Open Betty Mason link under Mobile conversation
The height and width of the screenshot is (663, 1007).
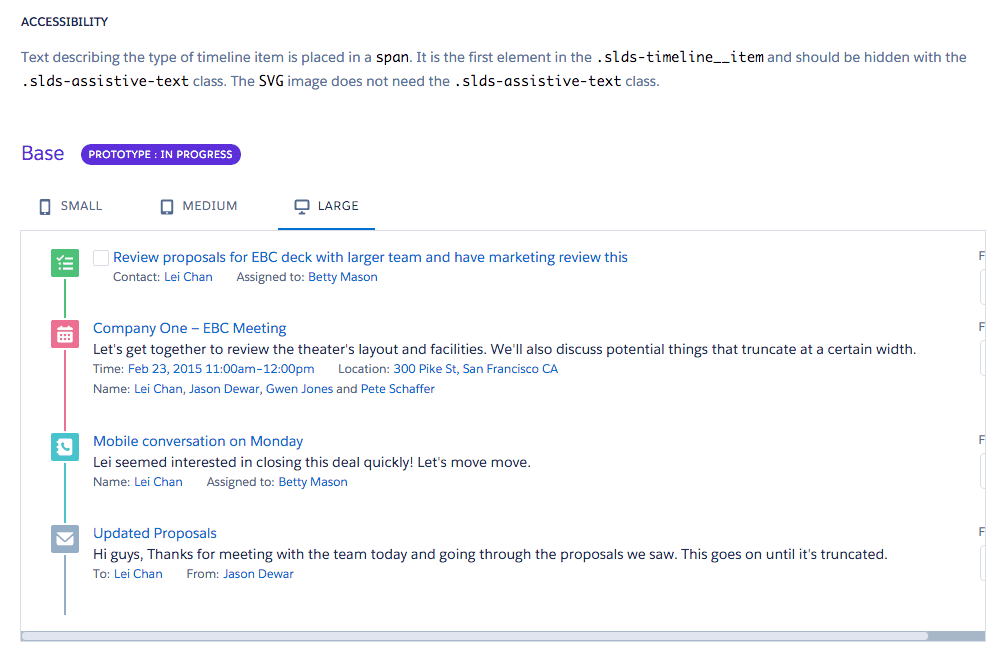point(313,482)
